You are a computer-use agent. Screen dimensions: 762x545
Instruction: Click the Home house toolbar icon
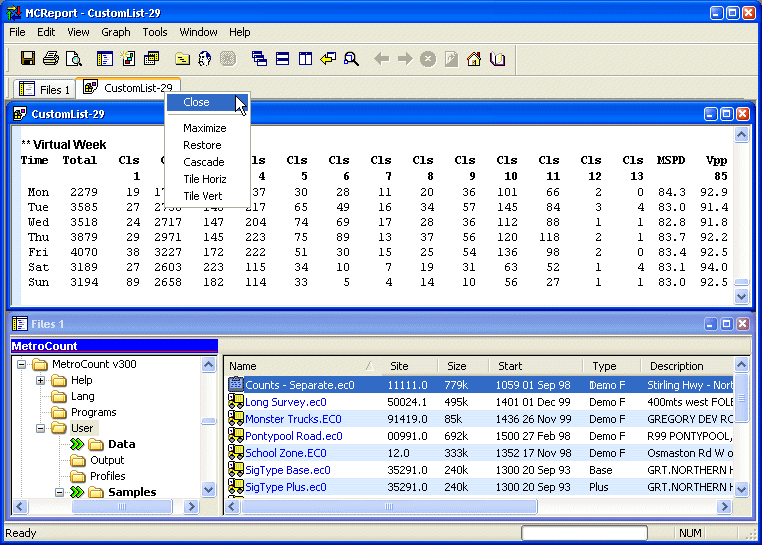point(474,59)
